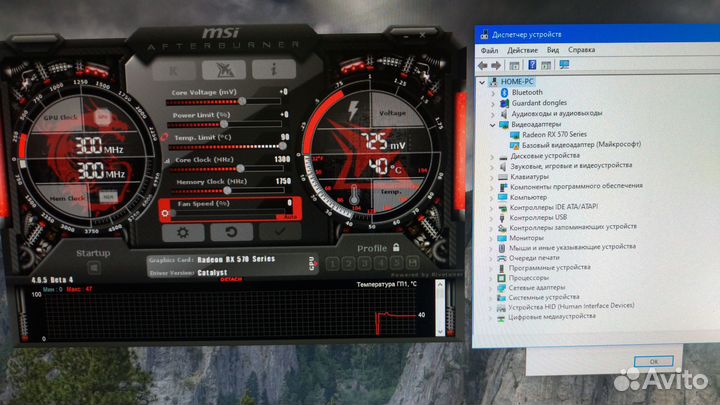The height and width of the screenshot is (405, 720).
Task: Click the Core Clock curve editor icon
Action: point(167,160)
